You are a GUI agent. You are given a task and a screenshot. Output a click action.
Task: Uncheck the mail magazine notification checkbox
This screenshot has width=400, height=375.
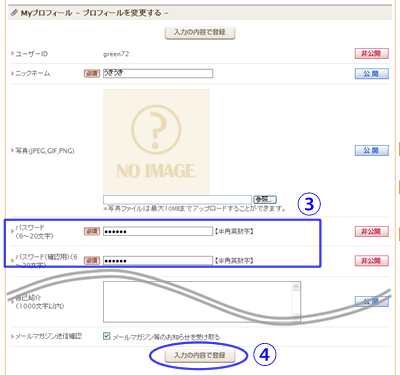tap(107, 336)
